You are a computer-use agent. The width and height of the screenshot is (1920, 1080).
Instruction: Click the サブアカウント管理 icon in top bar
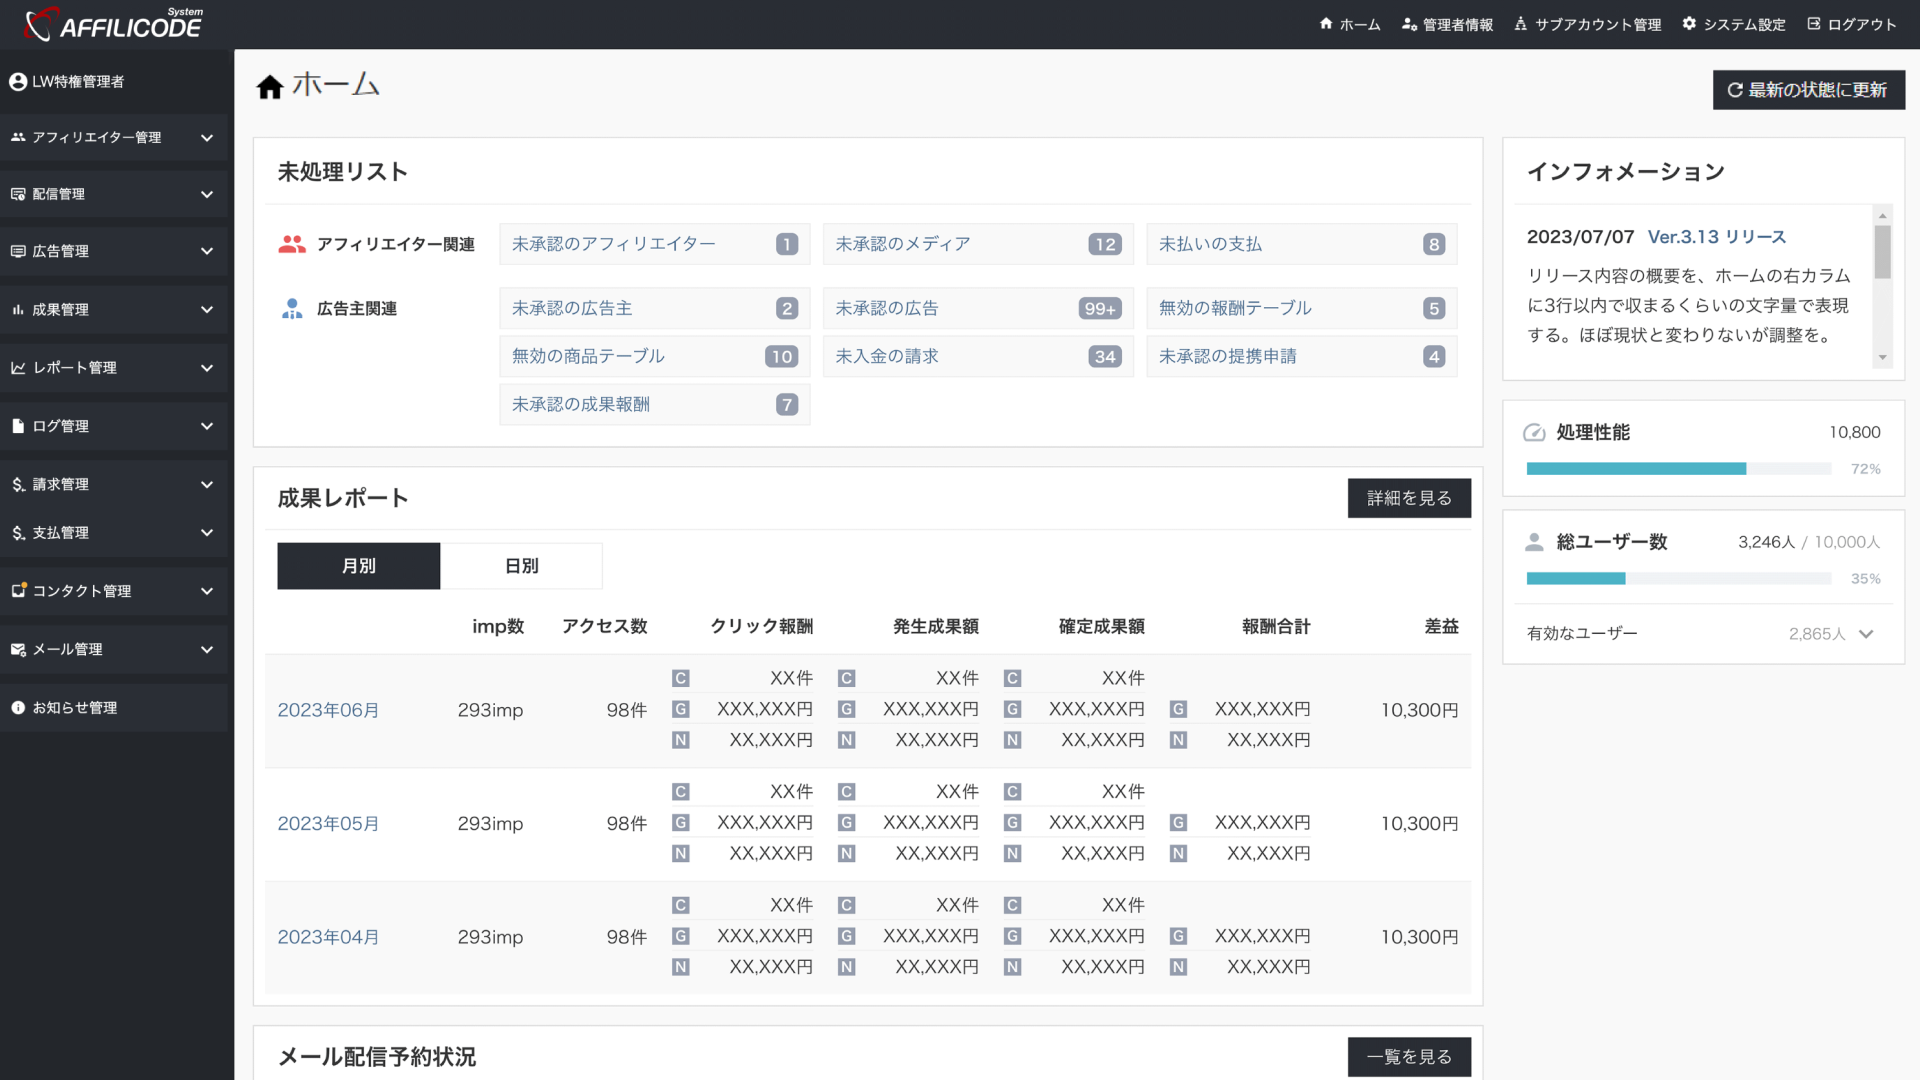[x=1520, y=23]
